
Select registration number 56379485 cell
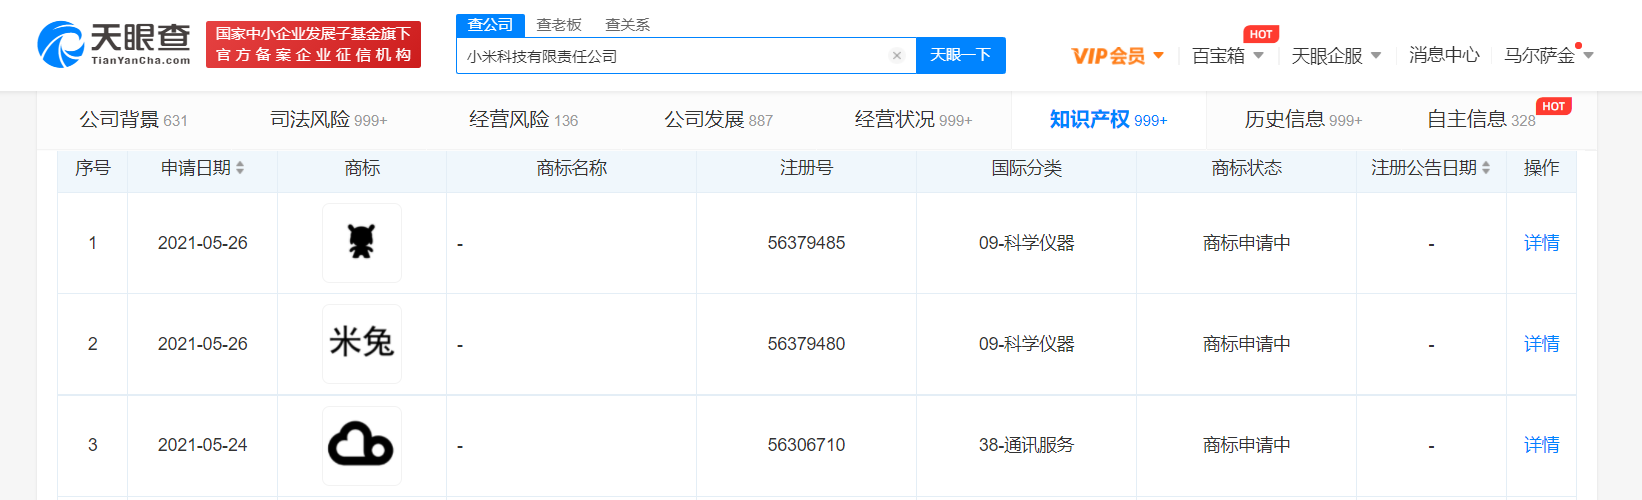pyautogui.click(x=806, y=243)
